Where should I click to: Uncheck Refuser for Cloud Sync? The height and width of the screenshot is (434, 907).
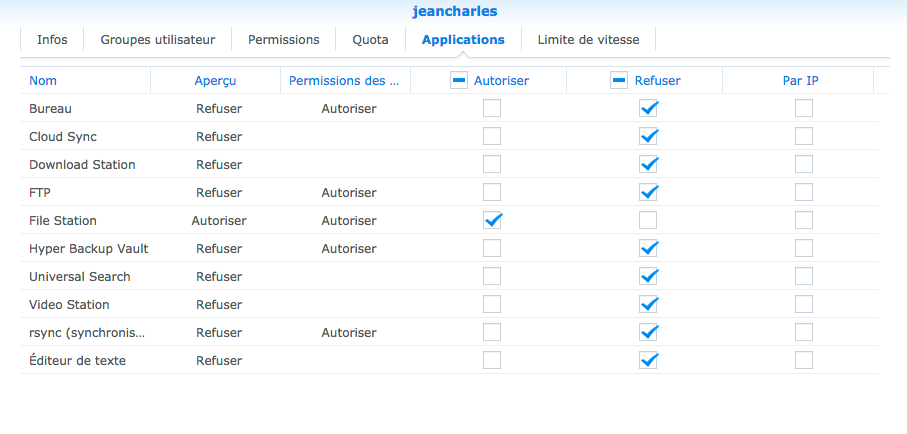[649, 136]
